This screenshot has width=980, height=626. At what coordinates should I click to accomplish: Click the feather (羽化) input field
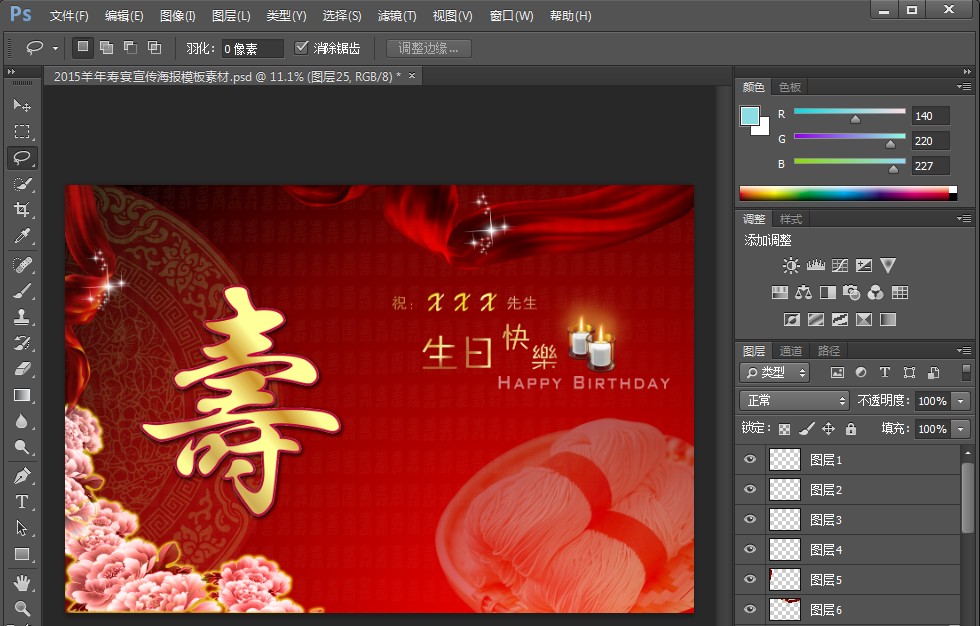click(x=252, y=48)
